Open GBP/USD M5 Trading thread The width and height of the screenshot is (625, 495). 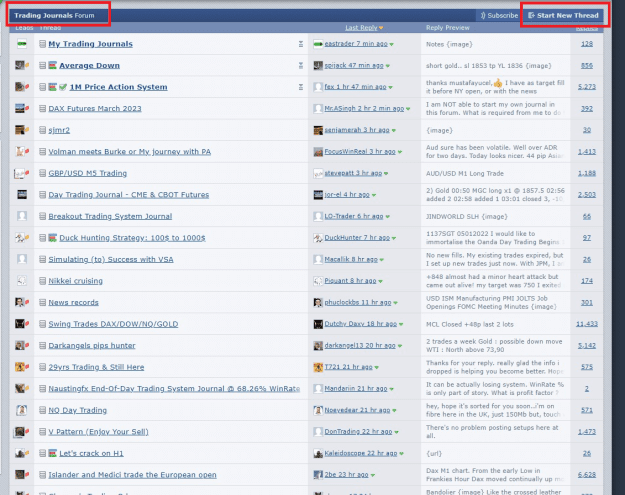point(88,173)
